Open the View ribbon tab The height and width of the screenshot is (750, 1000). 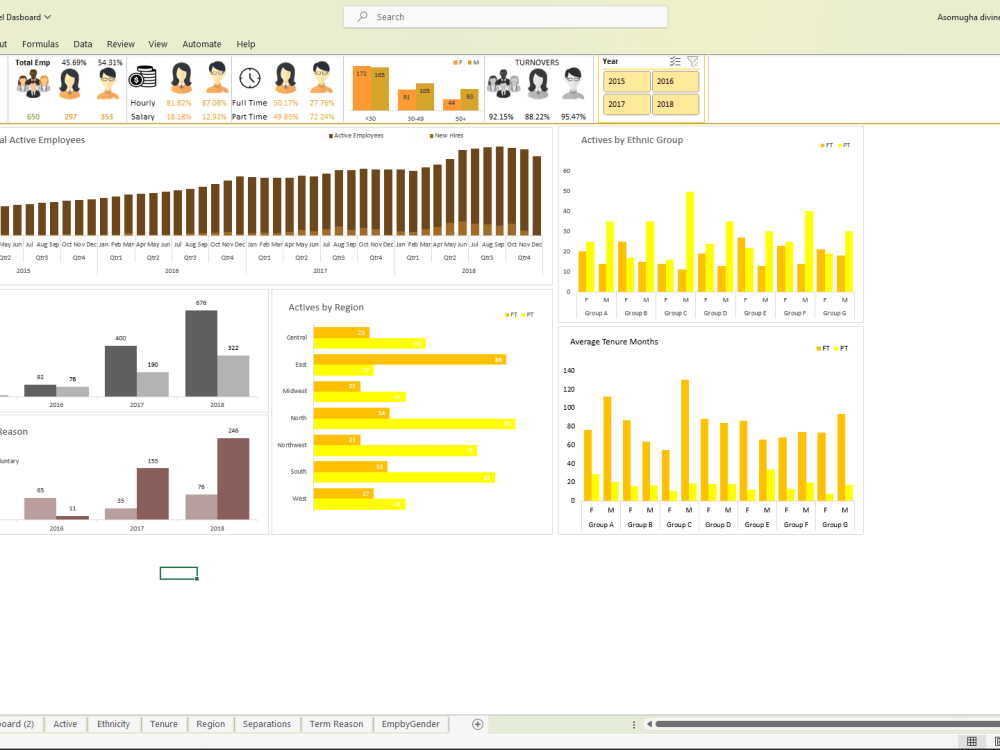[x=158, y=44]
